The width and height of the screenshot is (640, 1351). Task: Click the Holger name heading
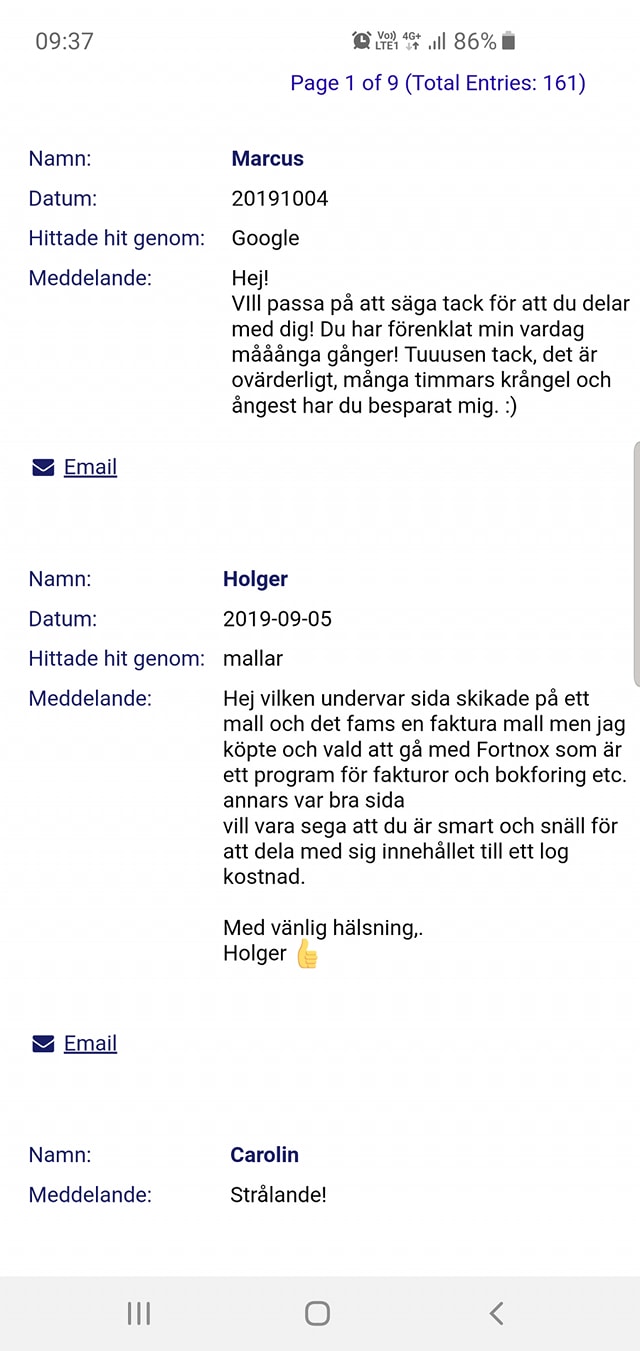coord(255,578)
